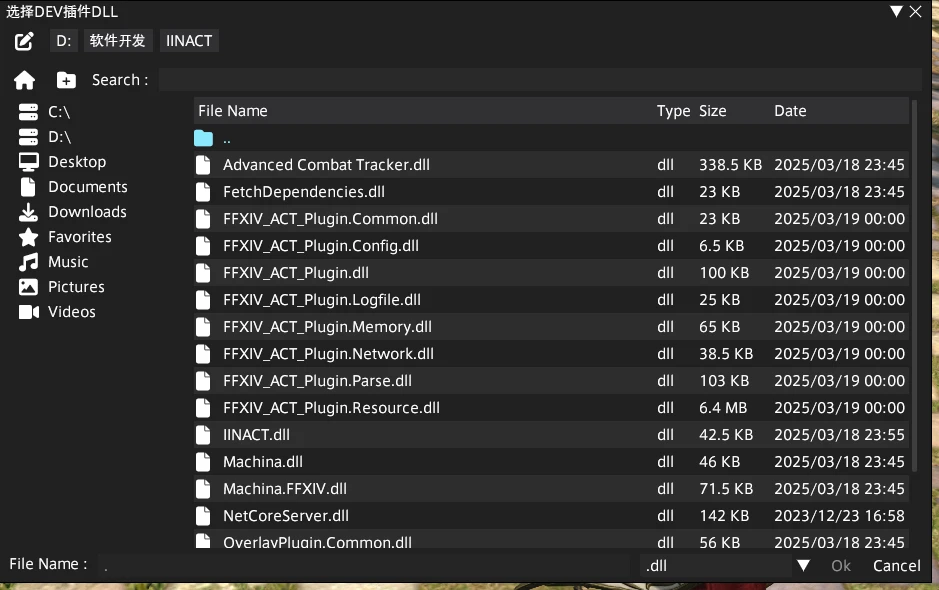Select the C:\ drive

point(58,112)
